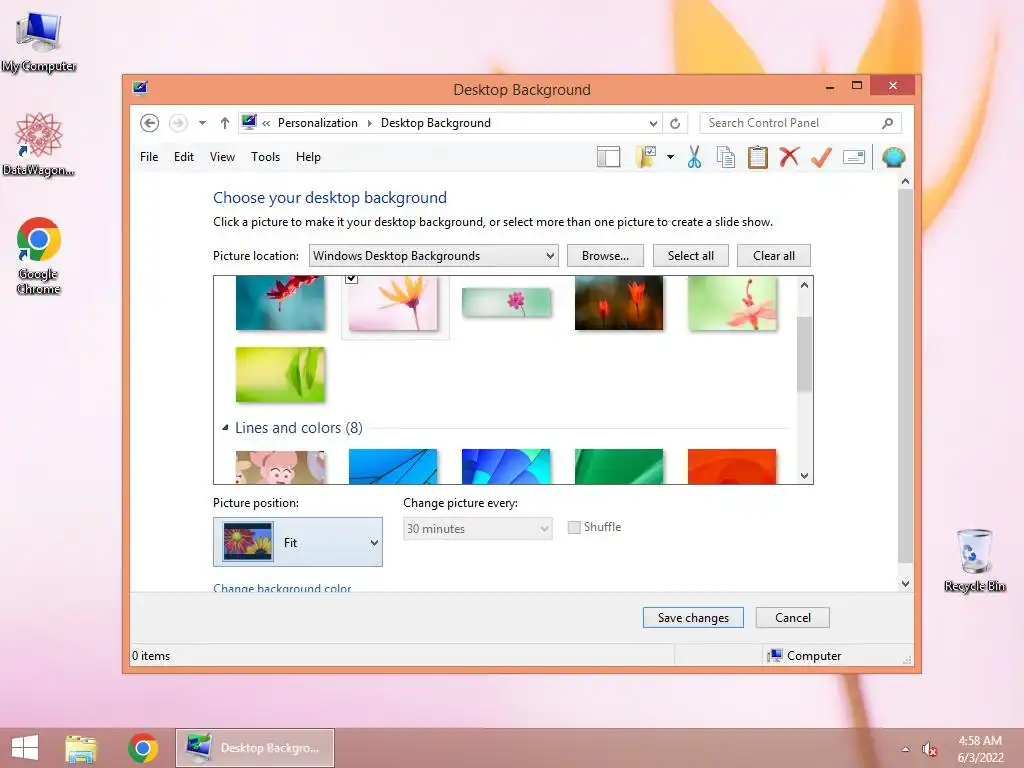Click the folder options toolbar icon

(646, 157)
